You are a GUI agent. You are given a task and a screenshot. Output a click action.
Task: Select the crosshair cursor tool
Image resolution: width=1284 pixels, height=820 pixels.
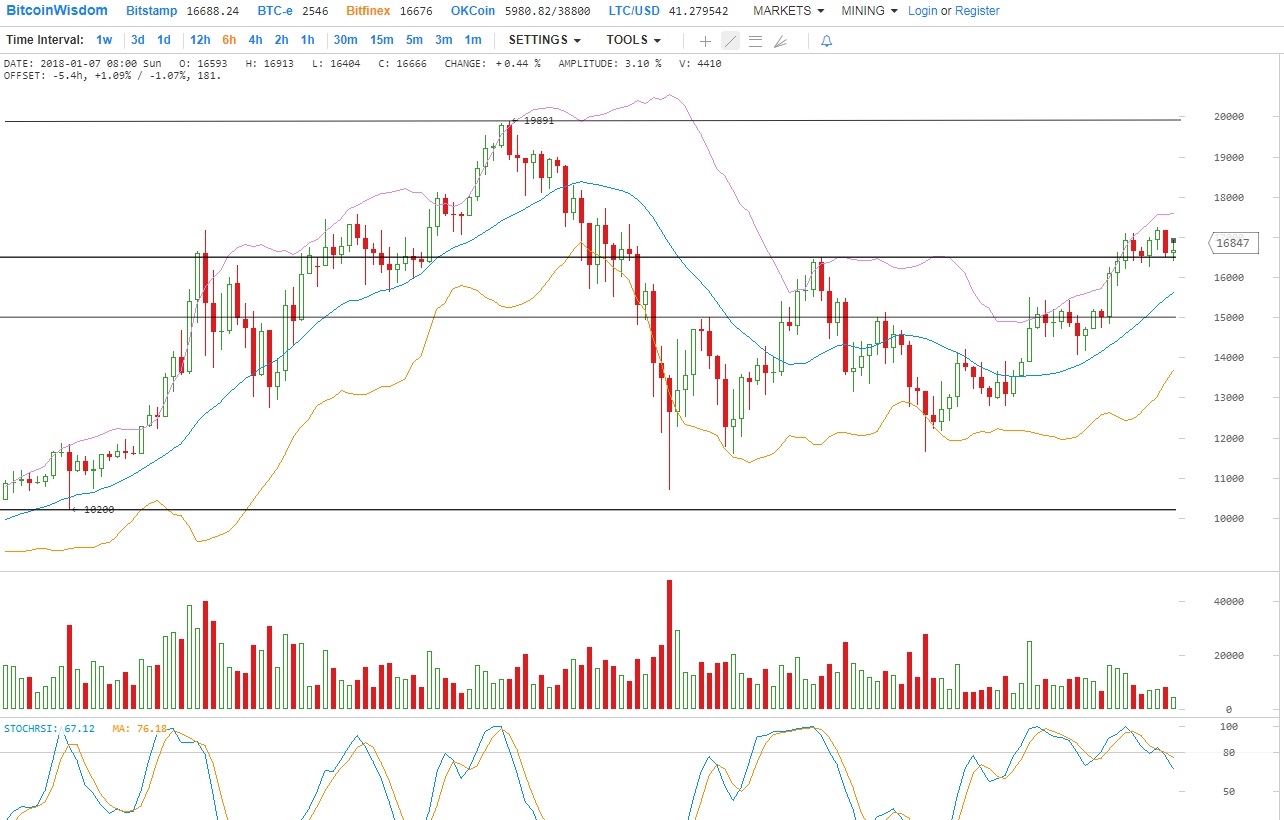coord(705,41)
